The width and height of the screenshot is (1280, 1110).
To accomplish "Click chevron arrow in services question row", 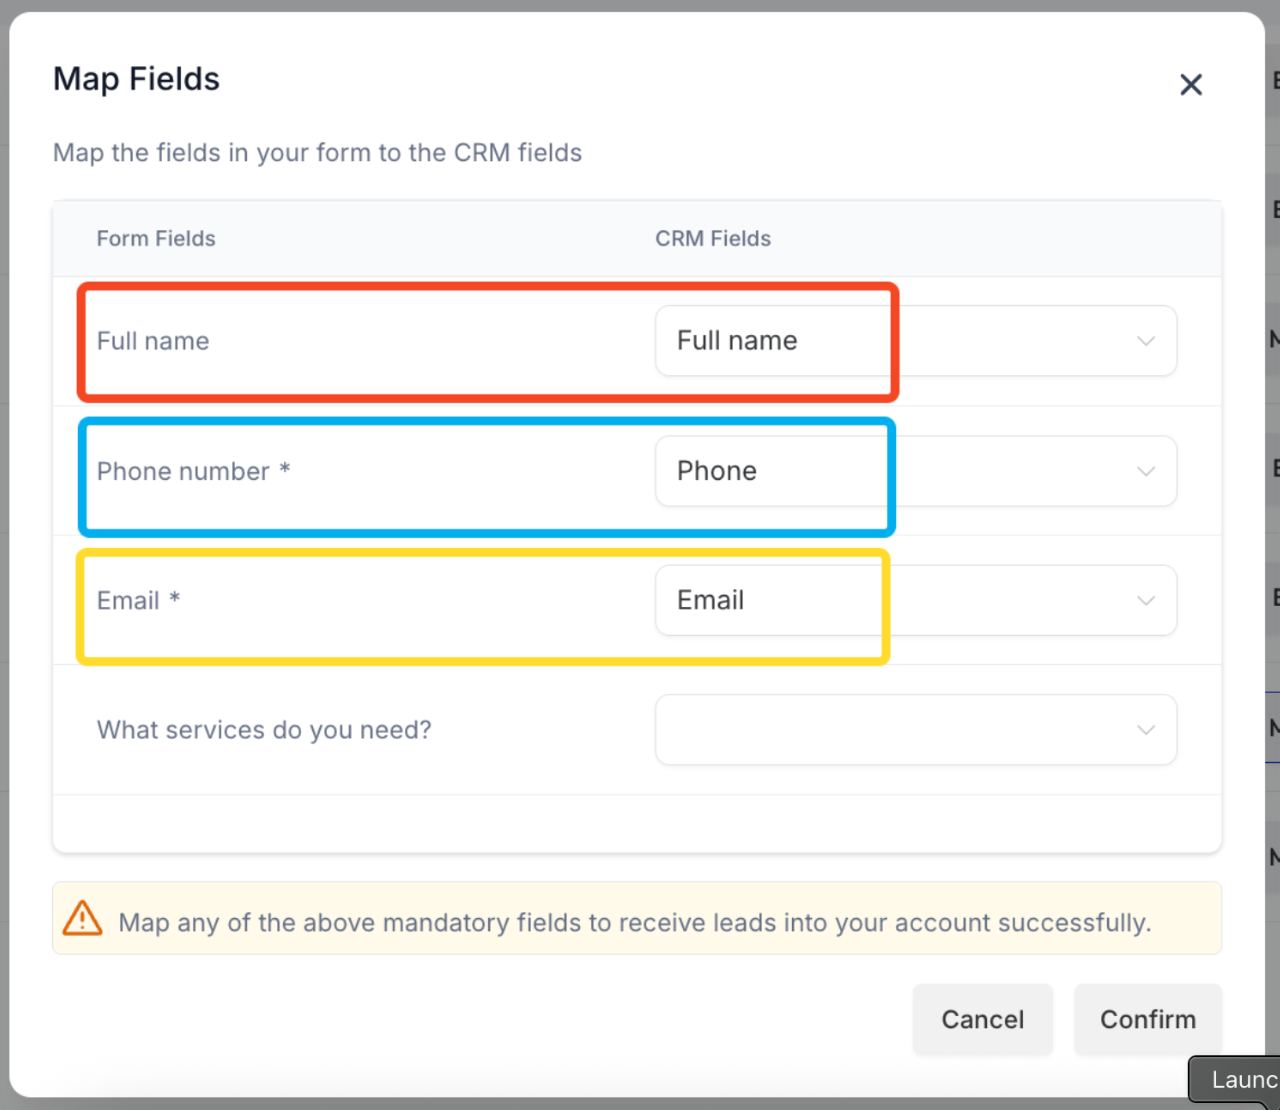I will (x=1146, y=730).
